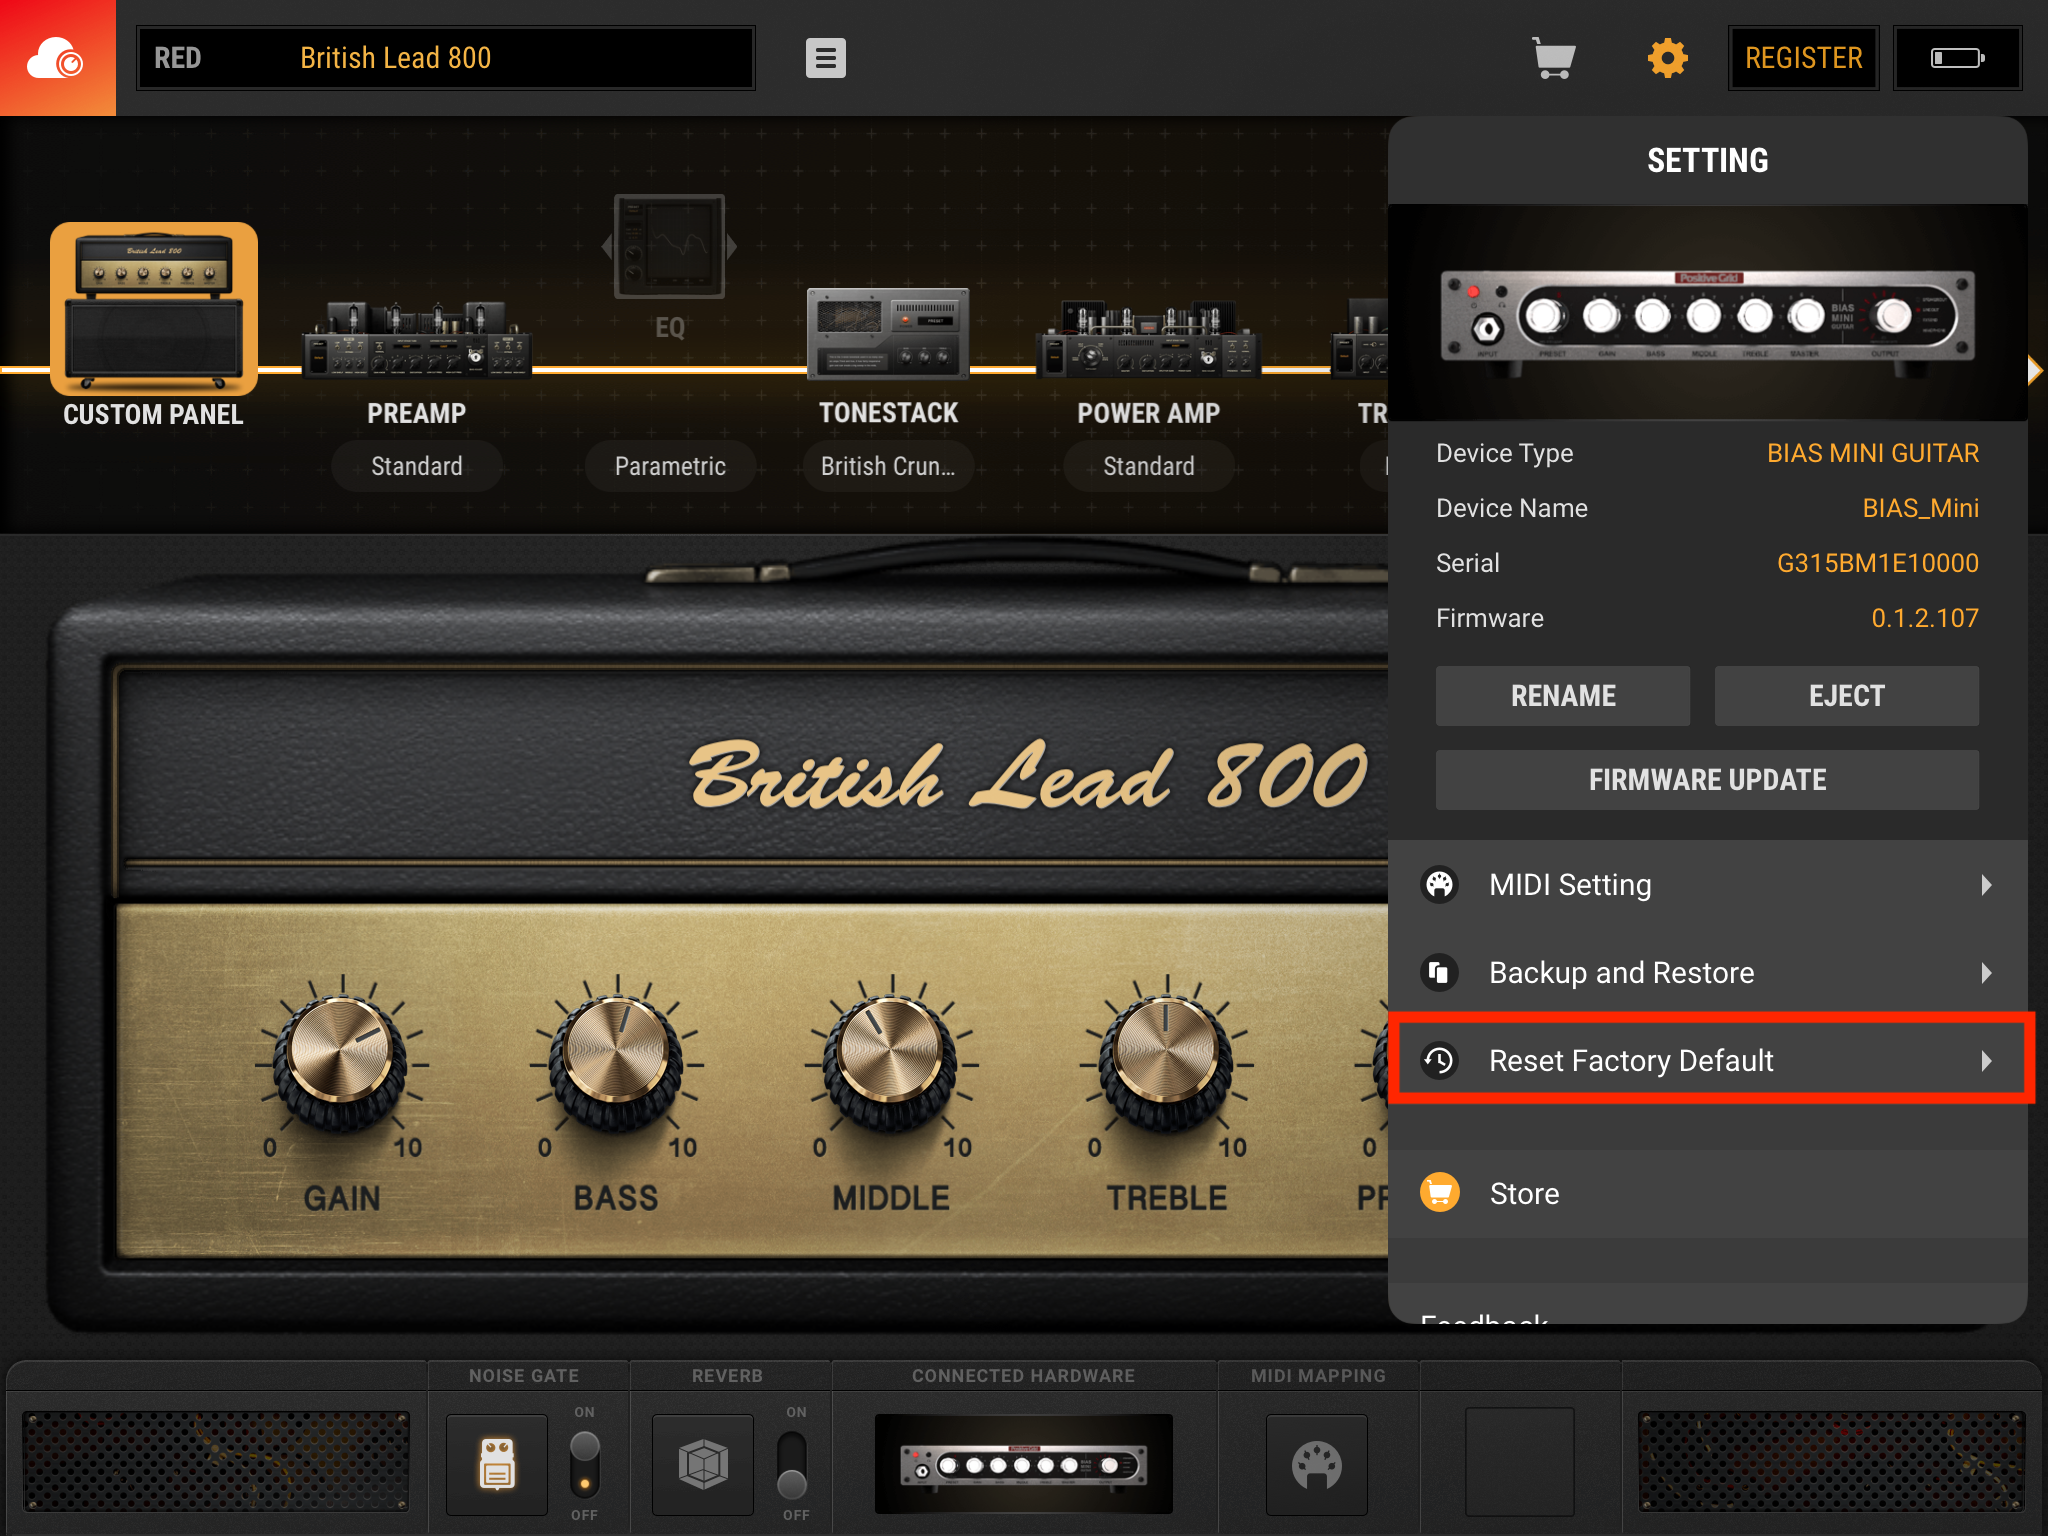Expand the MIDI Setting option

pos(1707,885)
